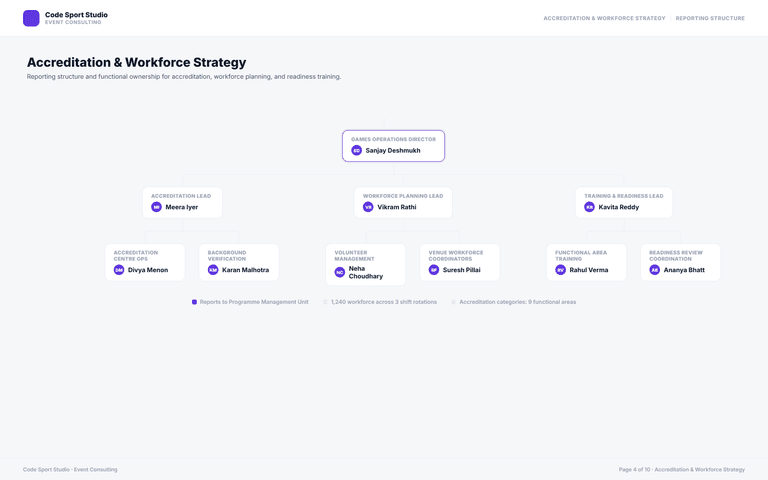Screen dimensions: 768x480
Task: Click the name Ananya Bhatt
Action: 684,270
